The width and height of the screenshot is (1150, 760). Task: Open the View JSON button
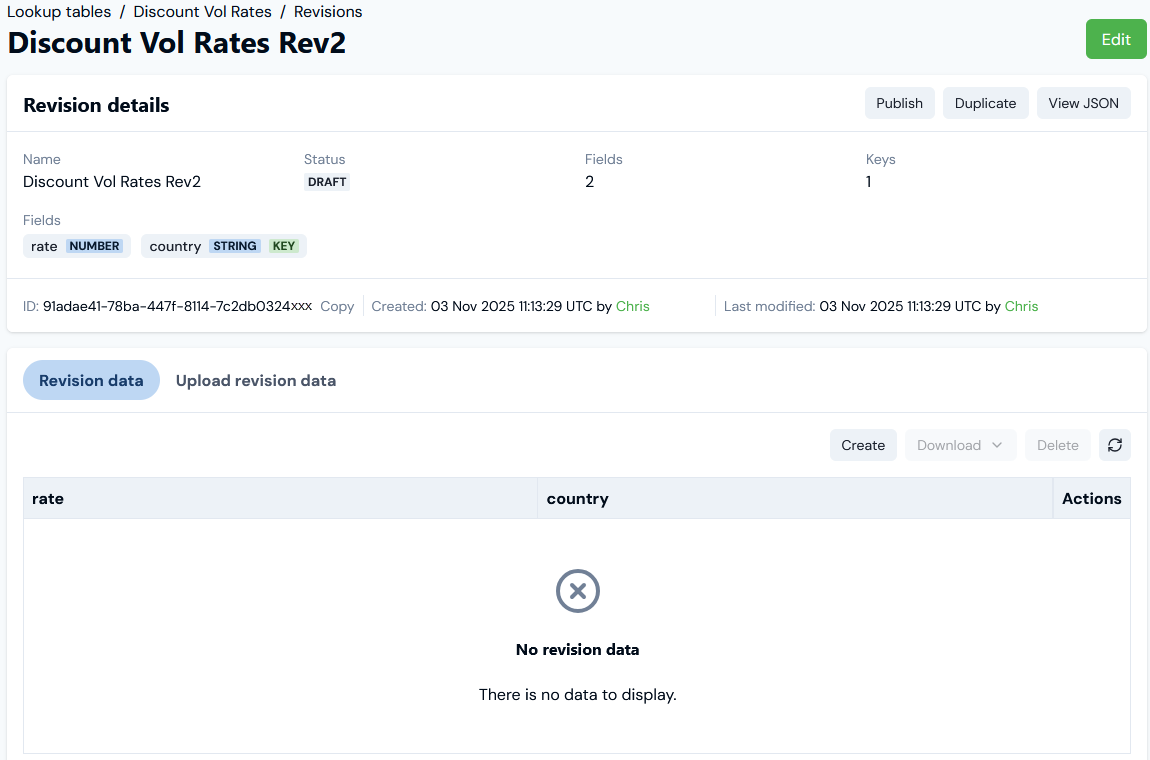(x=1083, y=103)
